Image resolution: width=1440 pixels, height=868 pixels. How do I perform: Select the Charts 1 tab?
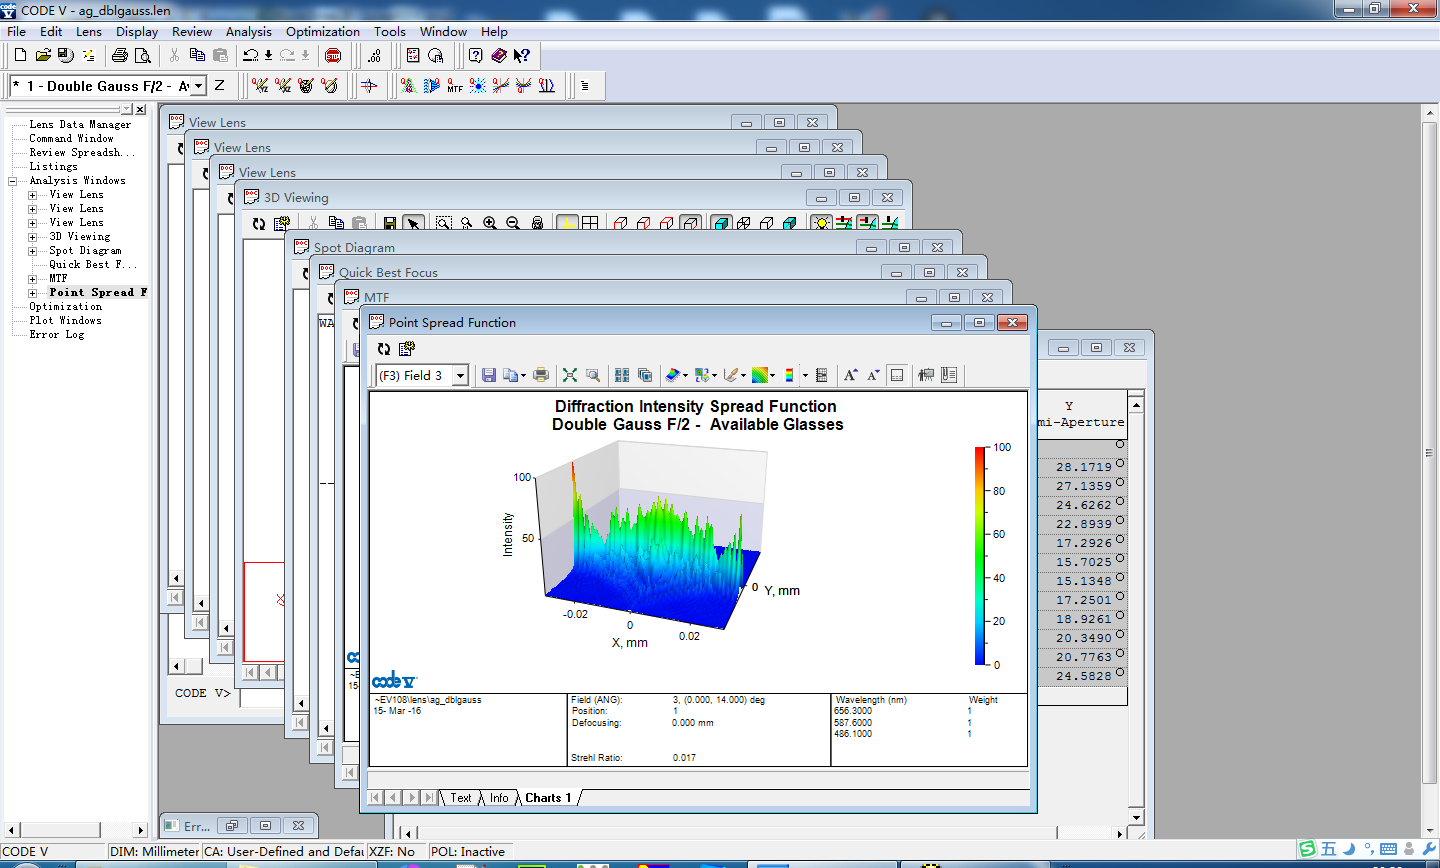point(548,798)
